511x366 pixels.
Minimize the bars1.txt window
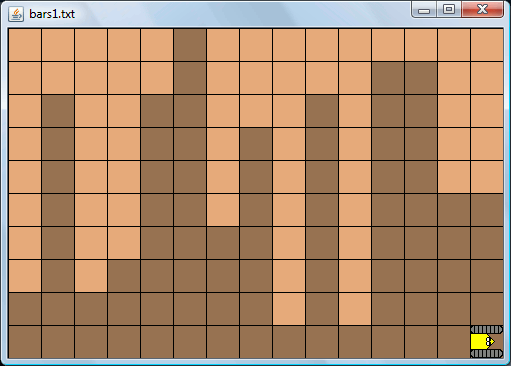(424, 10)
